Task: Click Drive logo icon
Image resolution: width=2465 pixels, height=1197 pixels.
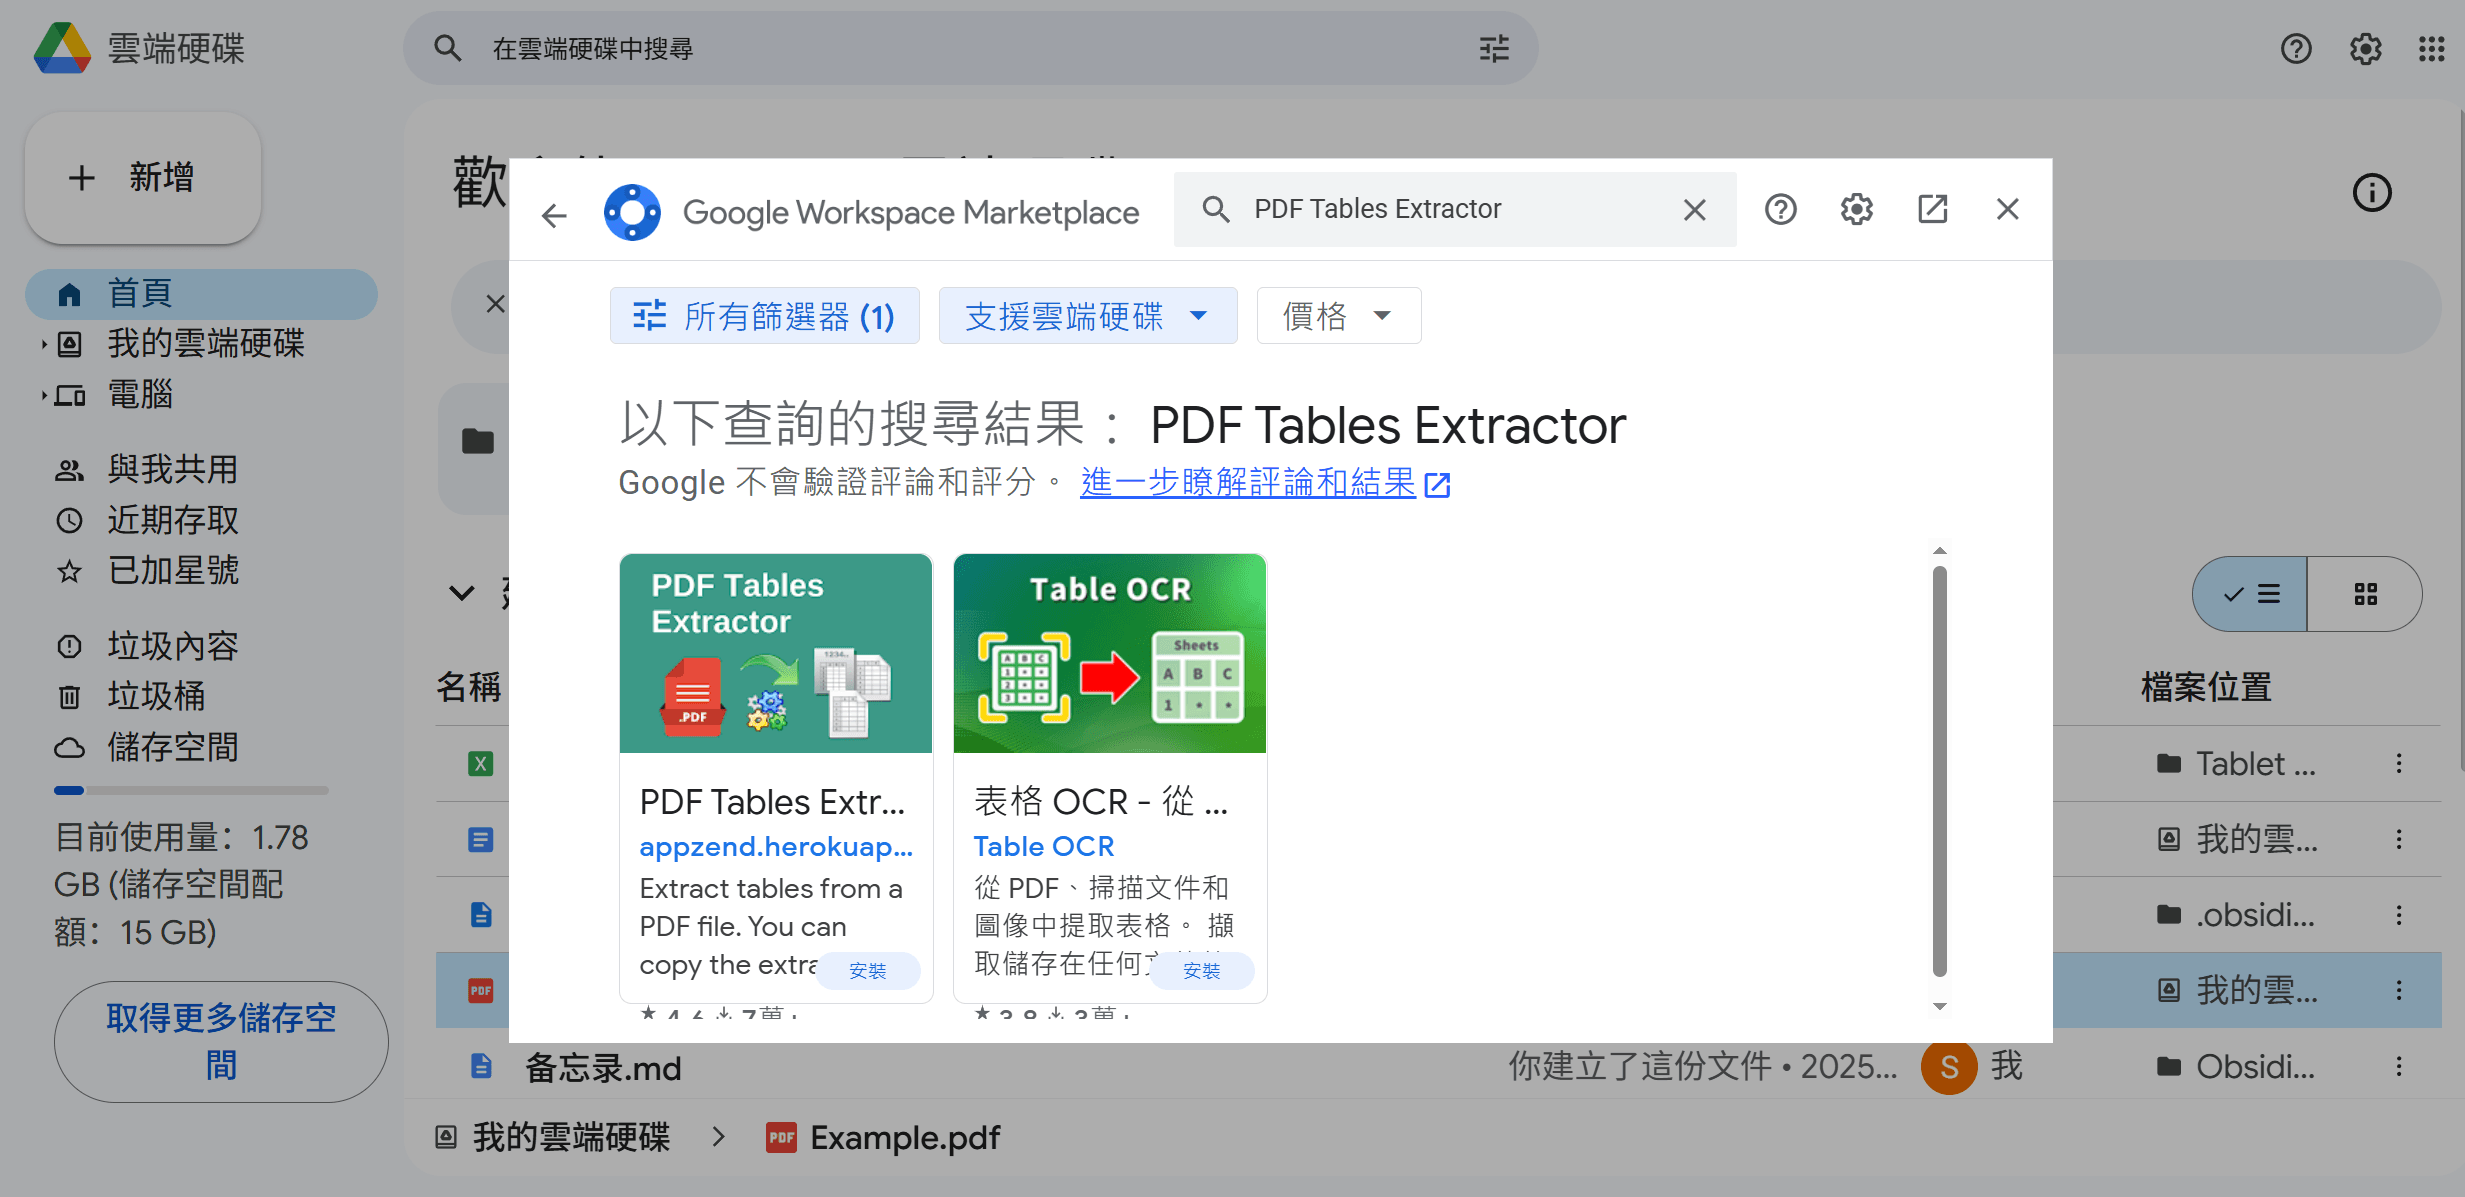Action: 62,48
